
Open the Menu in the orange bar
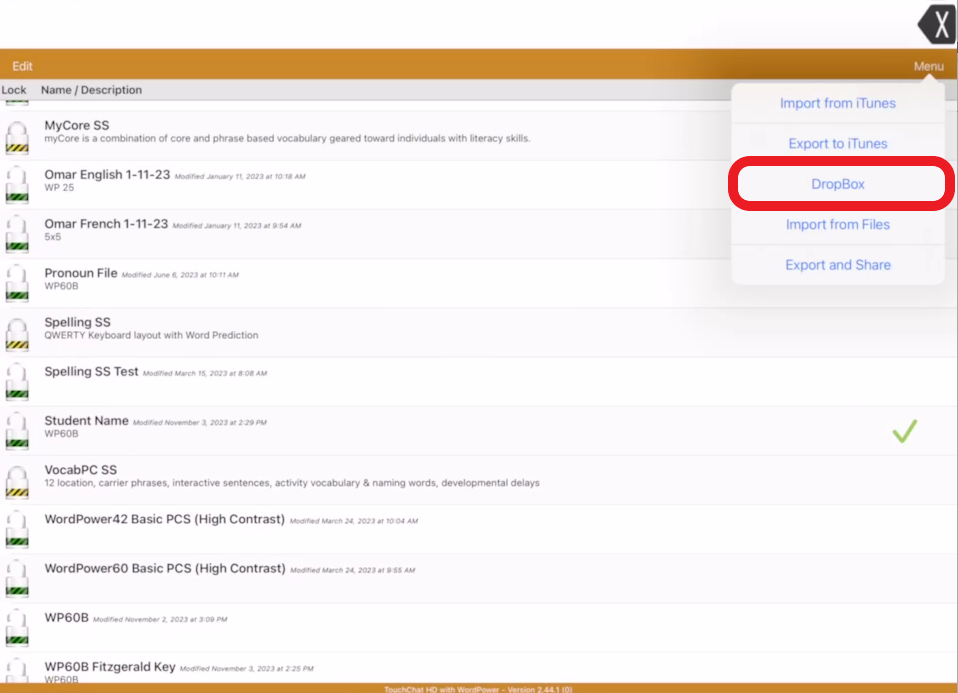pos(929,66)
